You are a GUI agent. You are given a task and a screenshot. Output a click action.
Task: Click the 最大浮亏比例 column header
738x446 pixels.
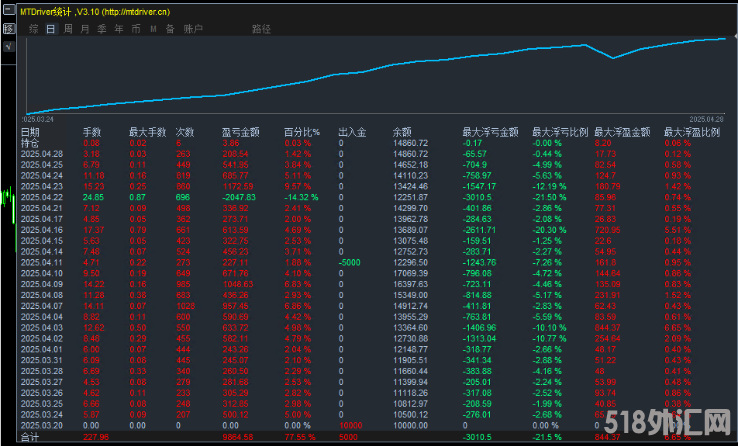pyautogui.click(x=560, y=132)
